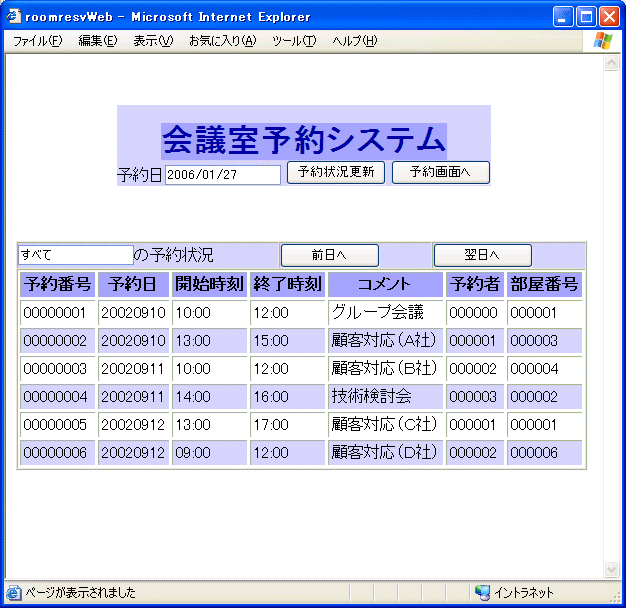Screen dimensions: 626x608
Task: Open the 表示(V) menu
Action: (x=153, y=41)
